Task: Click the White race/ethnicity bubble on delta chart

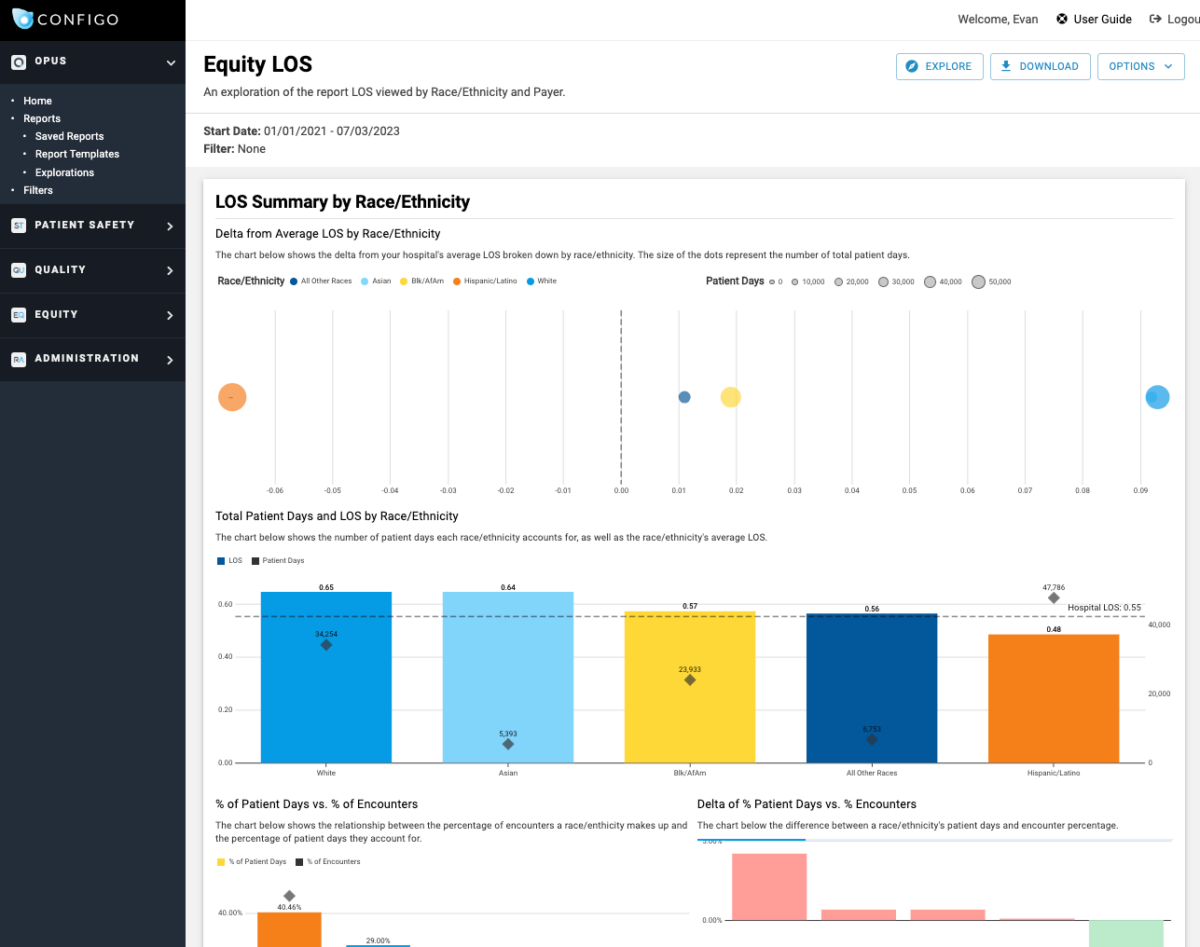Action: pyautogui.click(x=1157, y=397)
